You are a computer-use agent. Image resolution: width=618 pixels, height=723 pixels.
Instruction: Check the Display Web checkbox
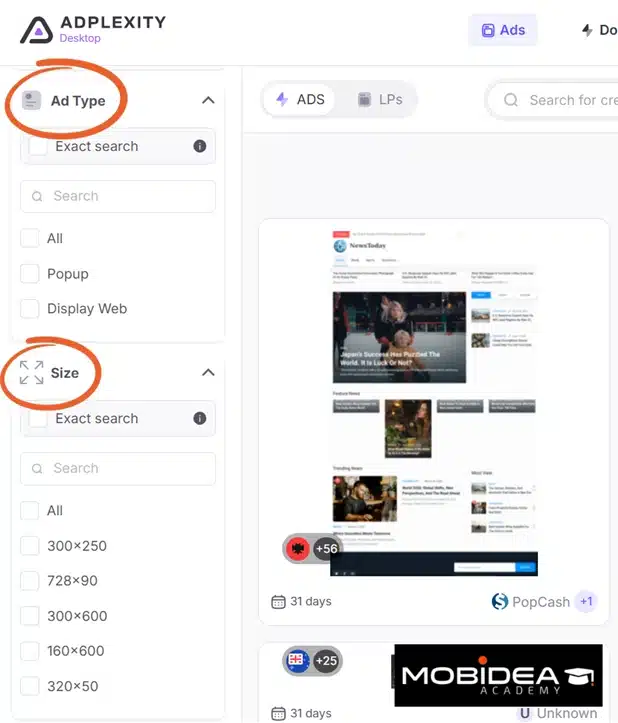30,308
